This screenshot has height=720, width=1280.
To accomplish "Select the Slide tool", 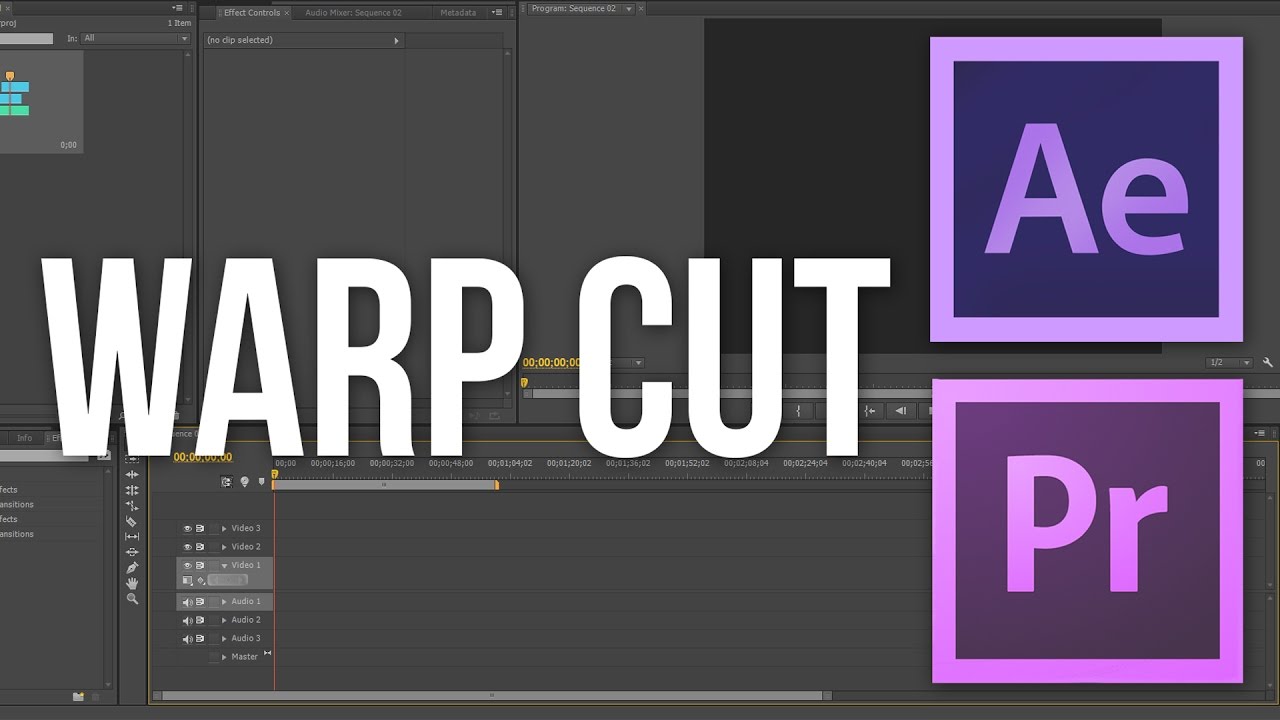I will click(132, 552).
